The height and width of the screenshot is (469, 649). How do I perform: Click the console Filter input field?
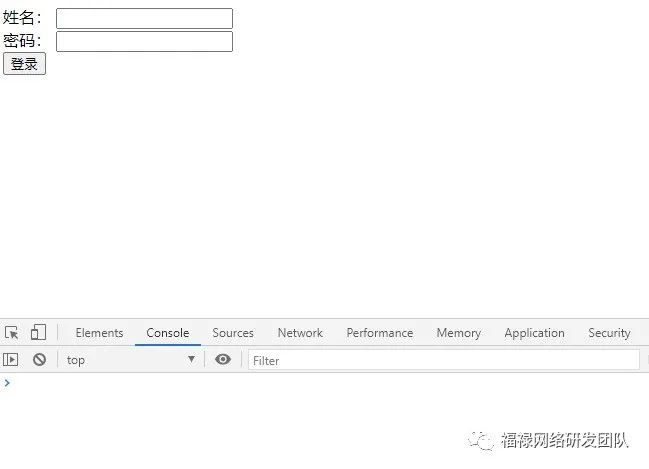[x=444, y=360]
